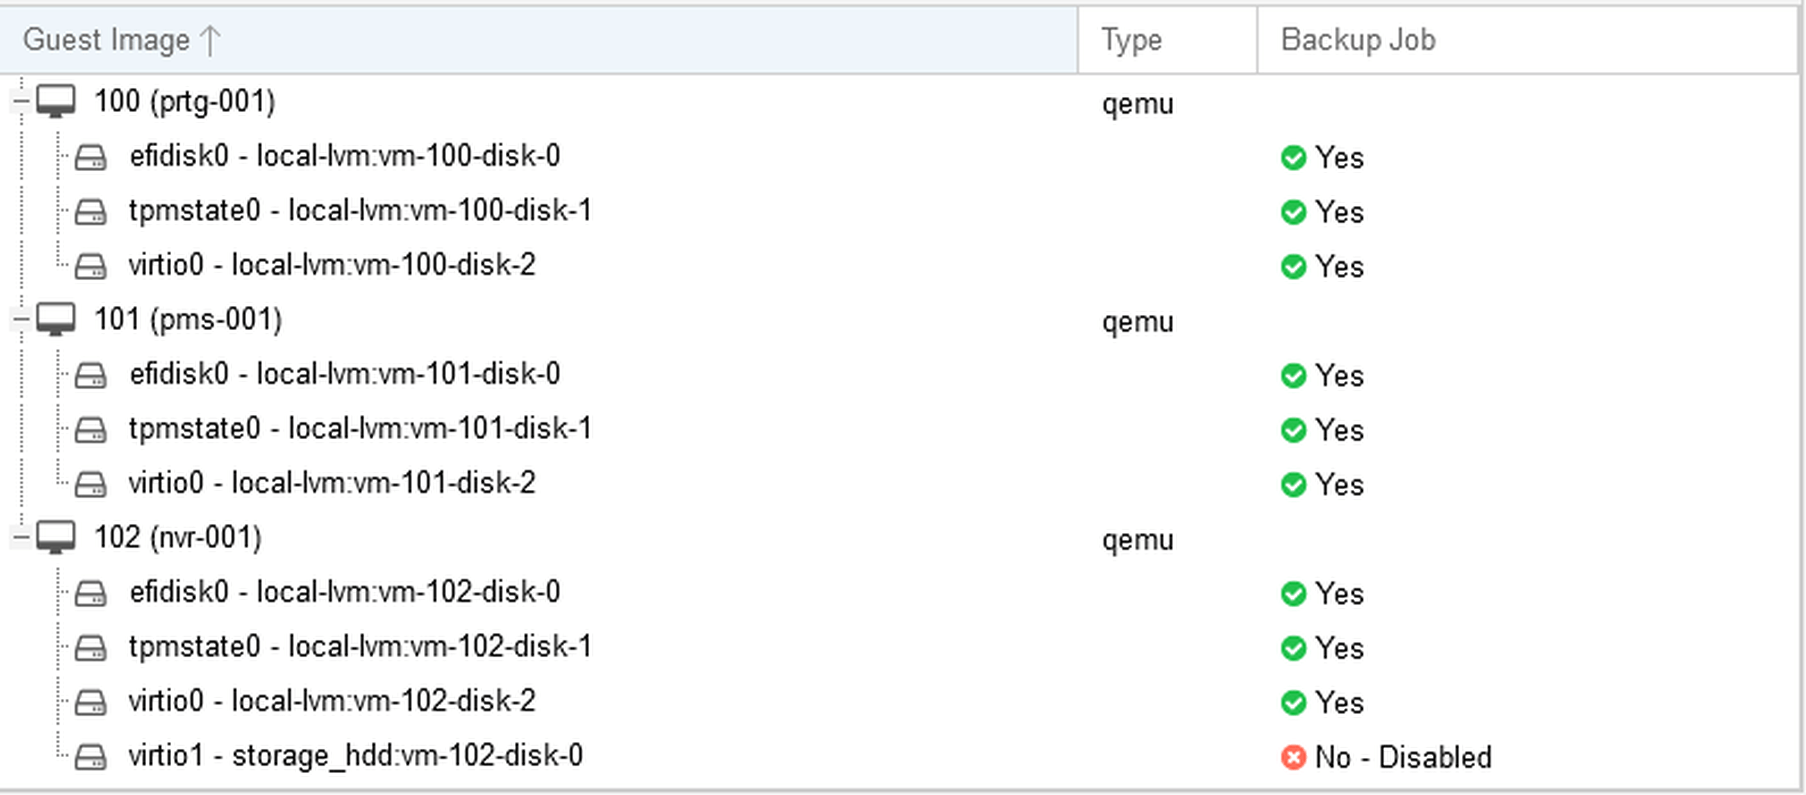Collapse the 101 (pms-001) tree node

pyautogui.click(x=20, y=319)
